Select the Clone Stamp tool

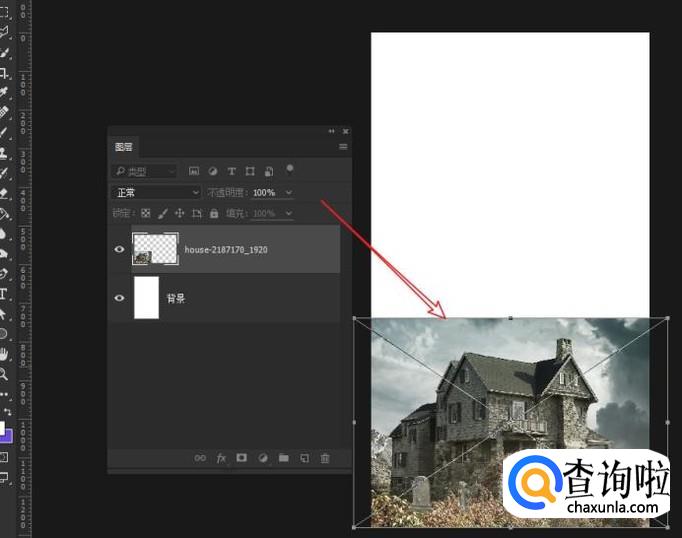[x=3, y=152]
